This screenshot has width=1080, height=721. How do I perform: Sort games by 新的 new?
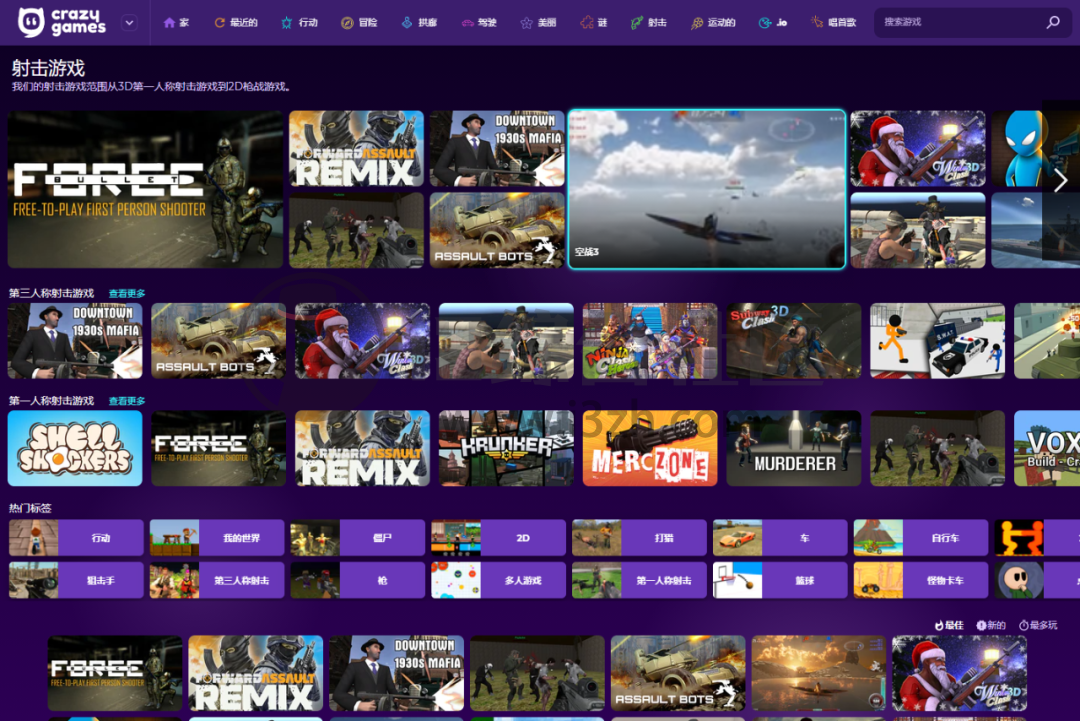point(991,625)
